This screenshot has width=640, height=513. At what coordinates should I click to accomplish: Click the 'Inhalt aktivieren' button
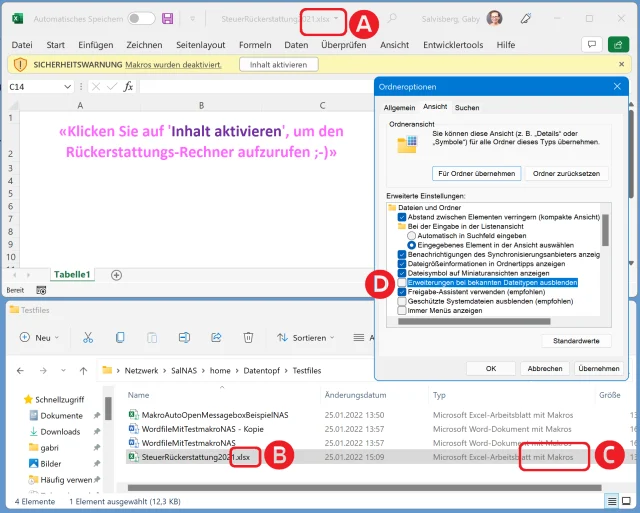[279, 64]
